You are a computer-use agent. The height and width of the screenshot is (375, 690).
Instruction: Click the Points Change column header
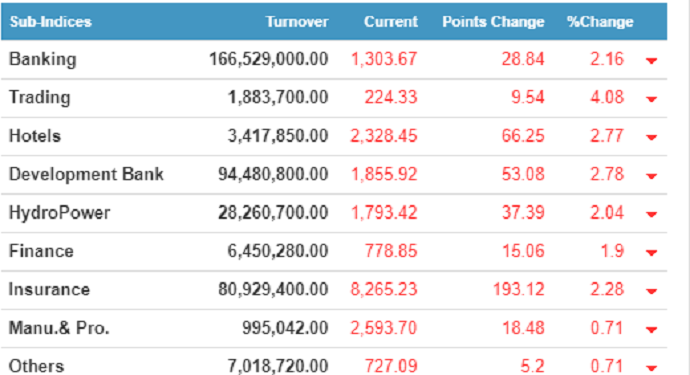[493, 22]
